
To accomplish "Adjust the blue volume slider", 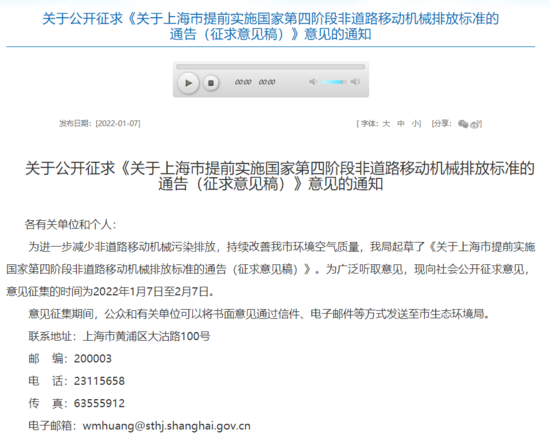I will pos(334,82).
